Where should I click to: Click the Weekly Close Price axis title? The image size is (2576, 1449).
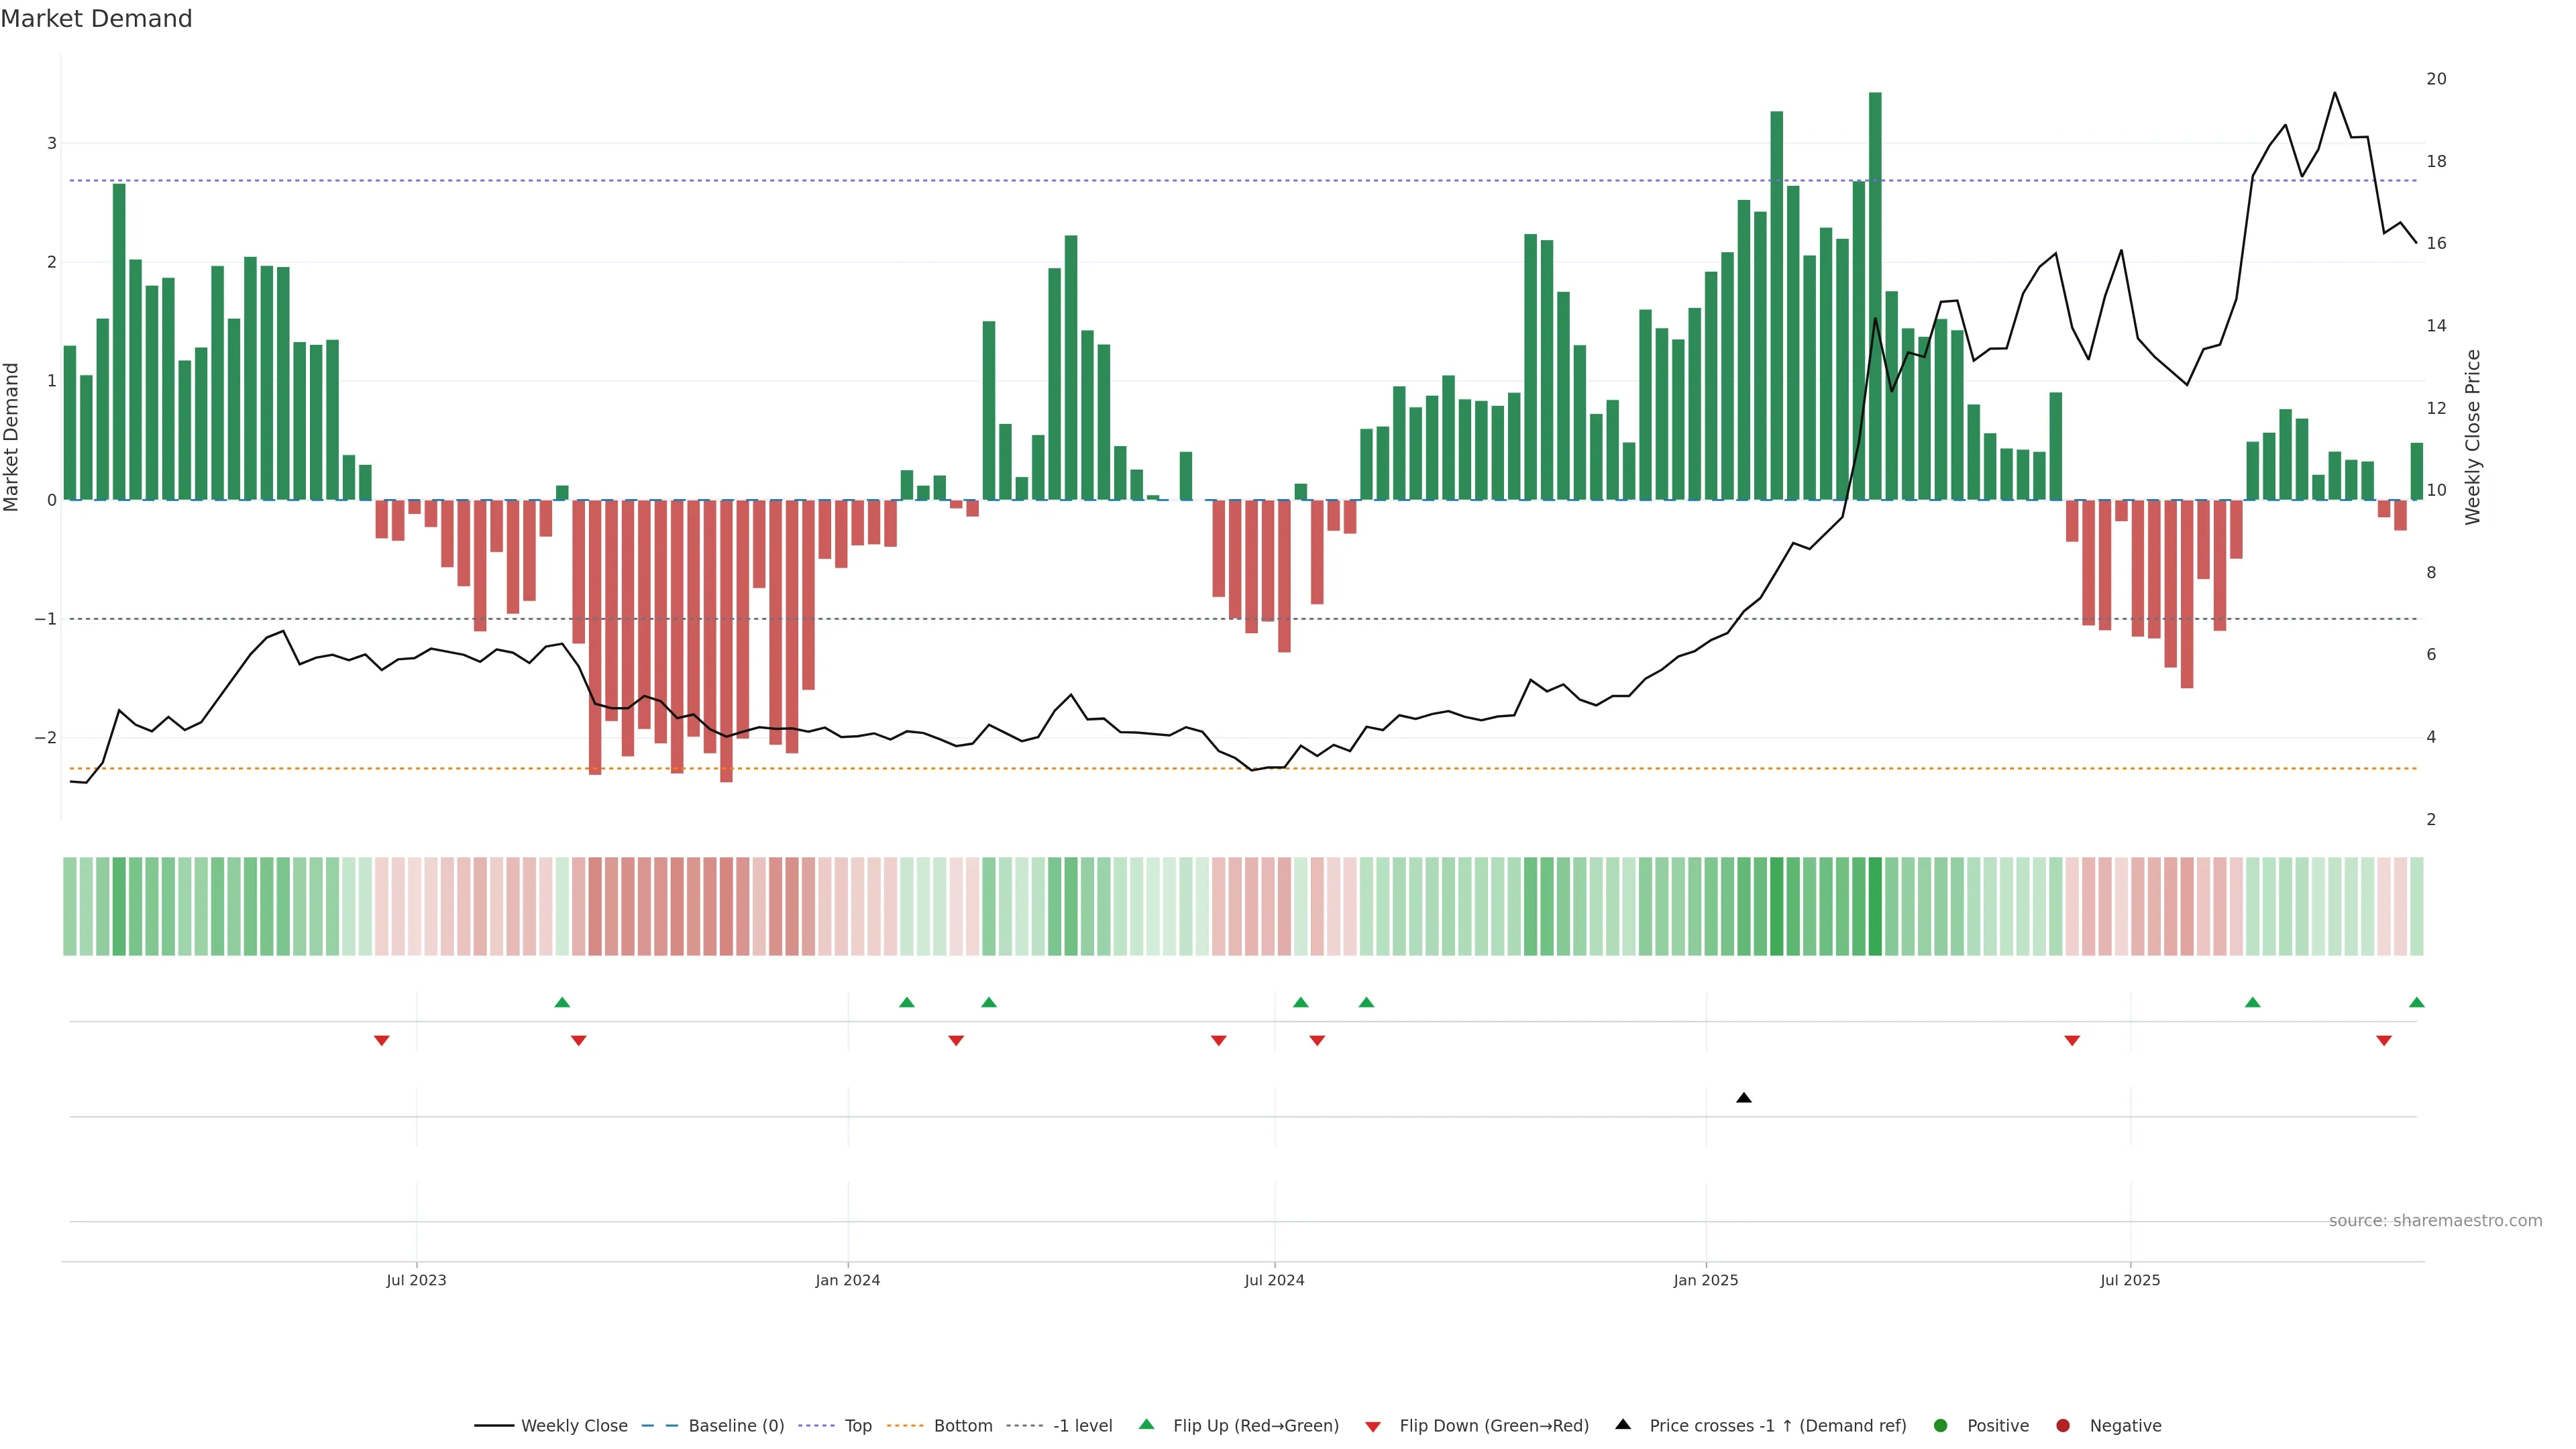pos(2473,437)
